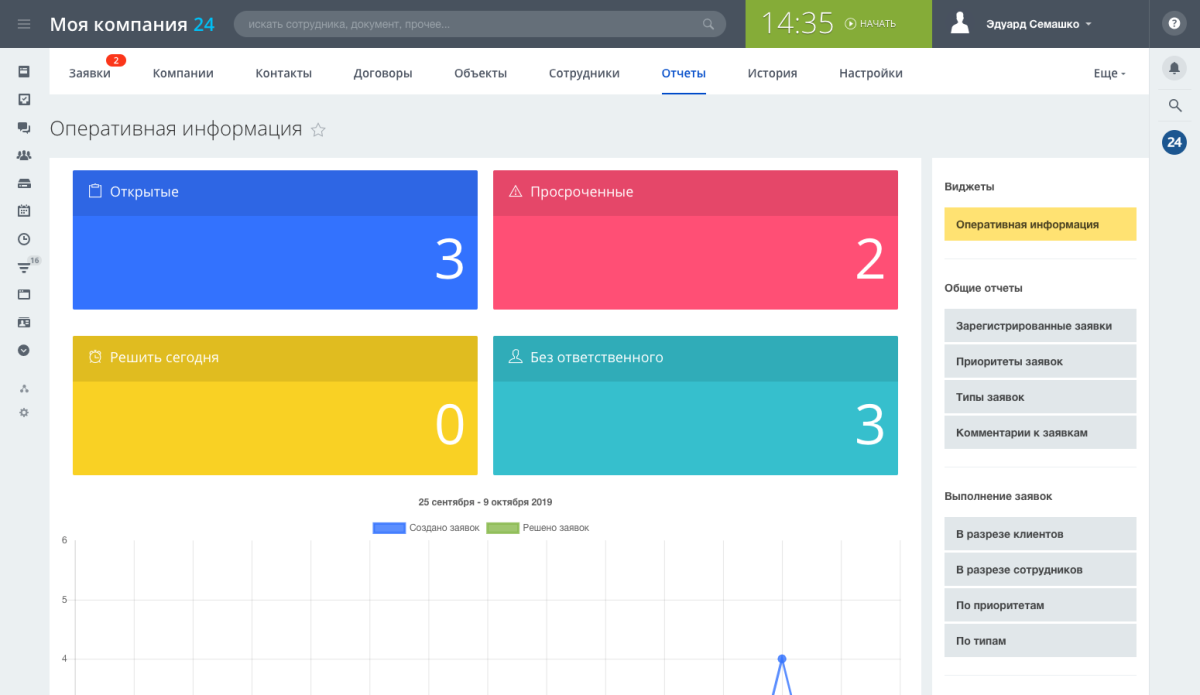Image resolution: width=1200 pixels, height=695 pixels.
Task: Select the calendar icon in the sidebar
Action: tap(23, 210)
